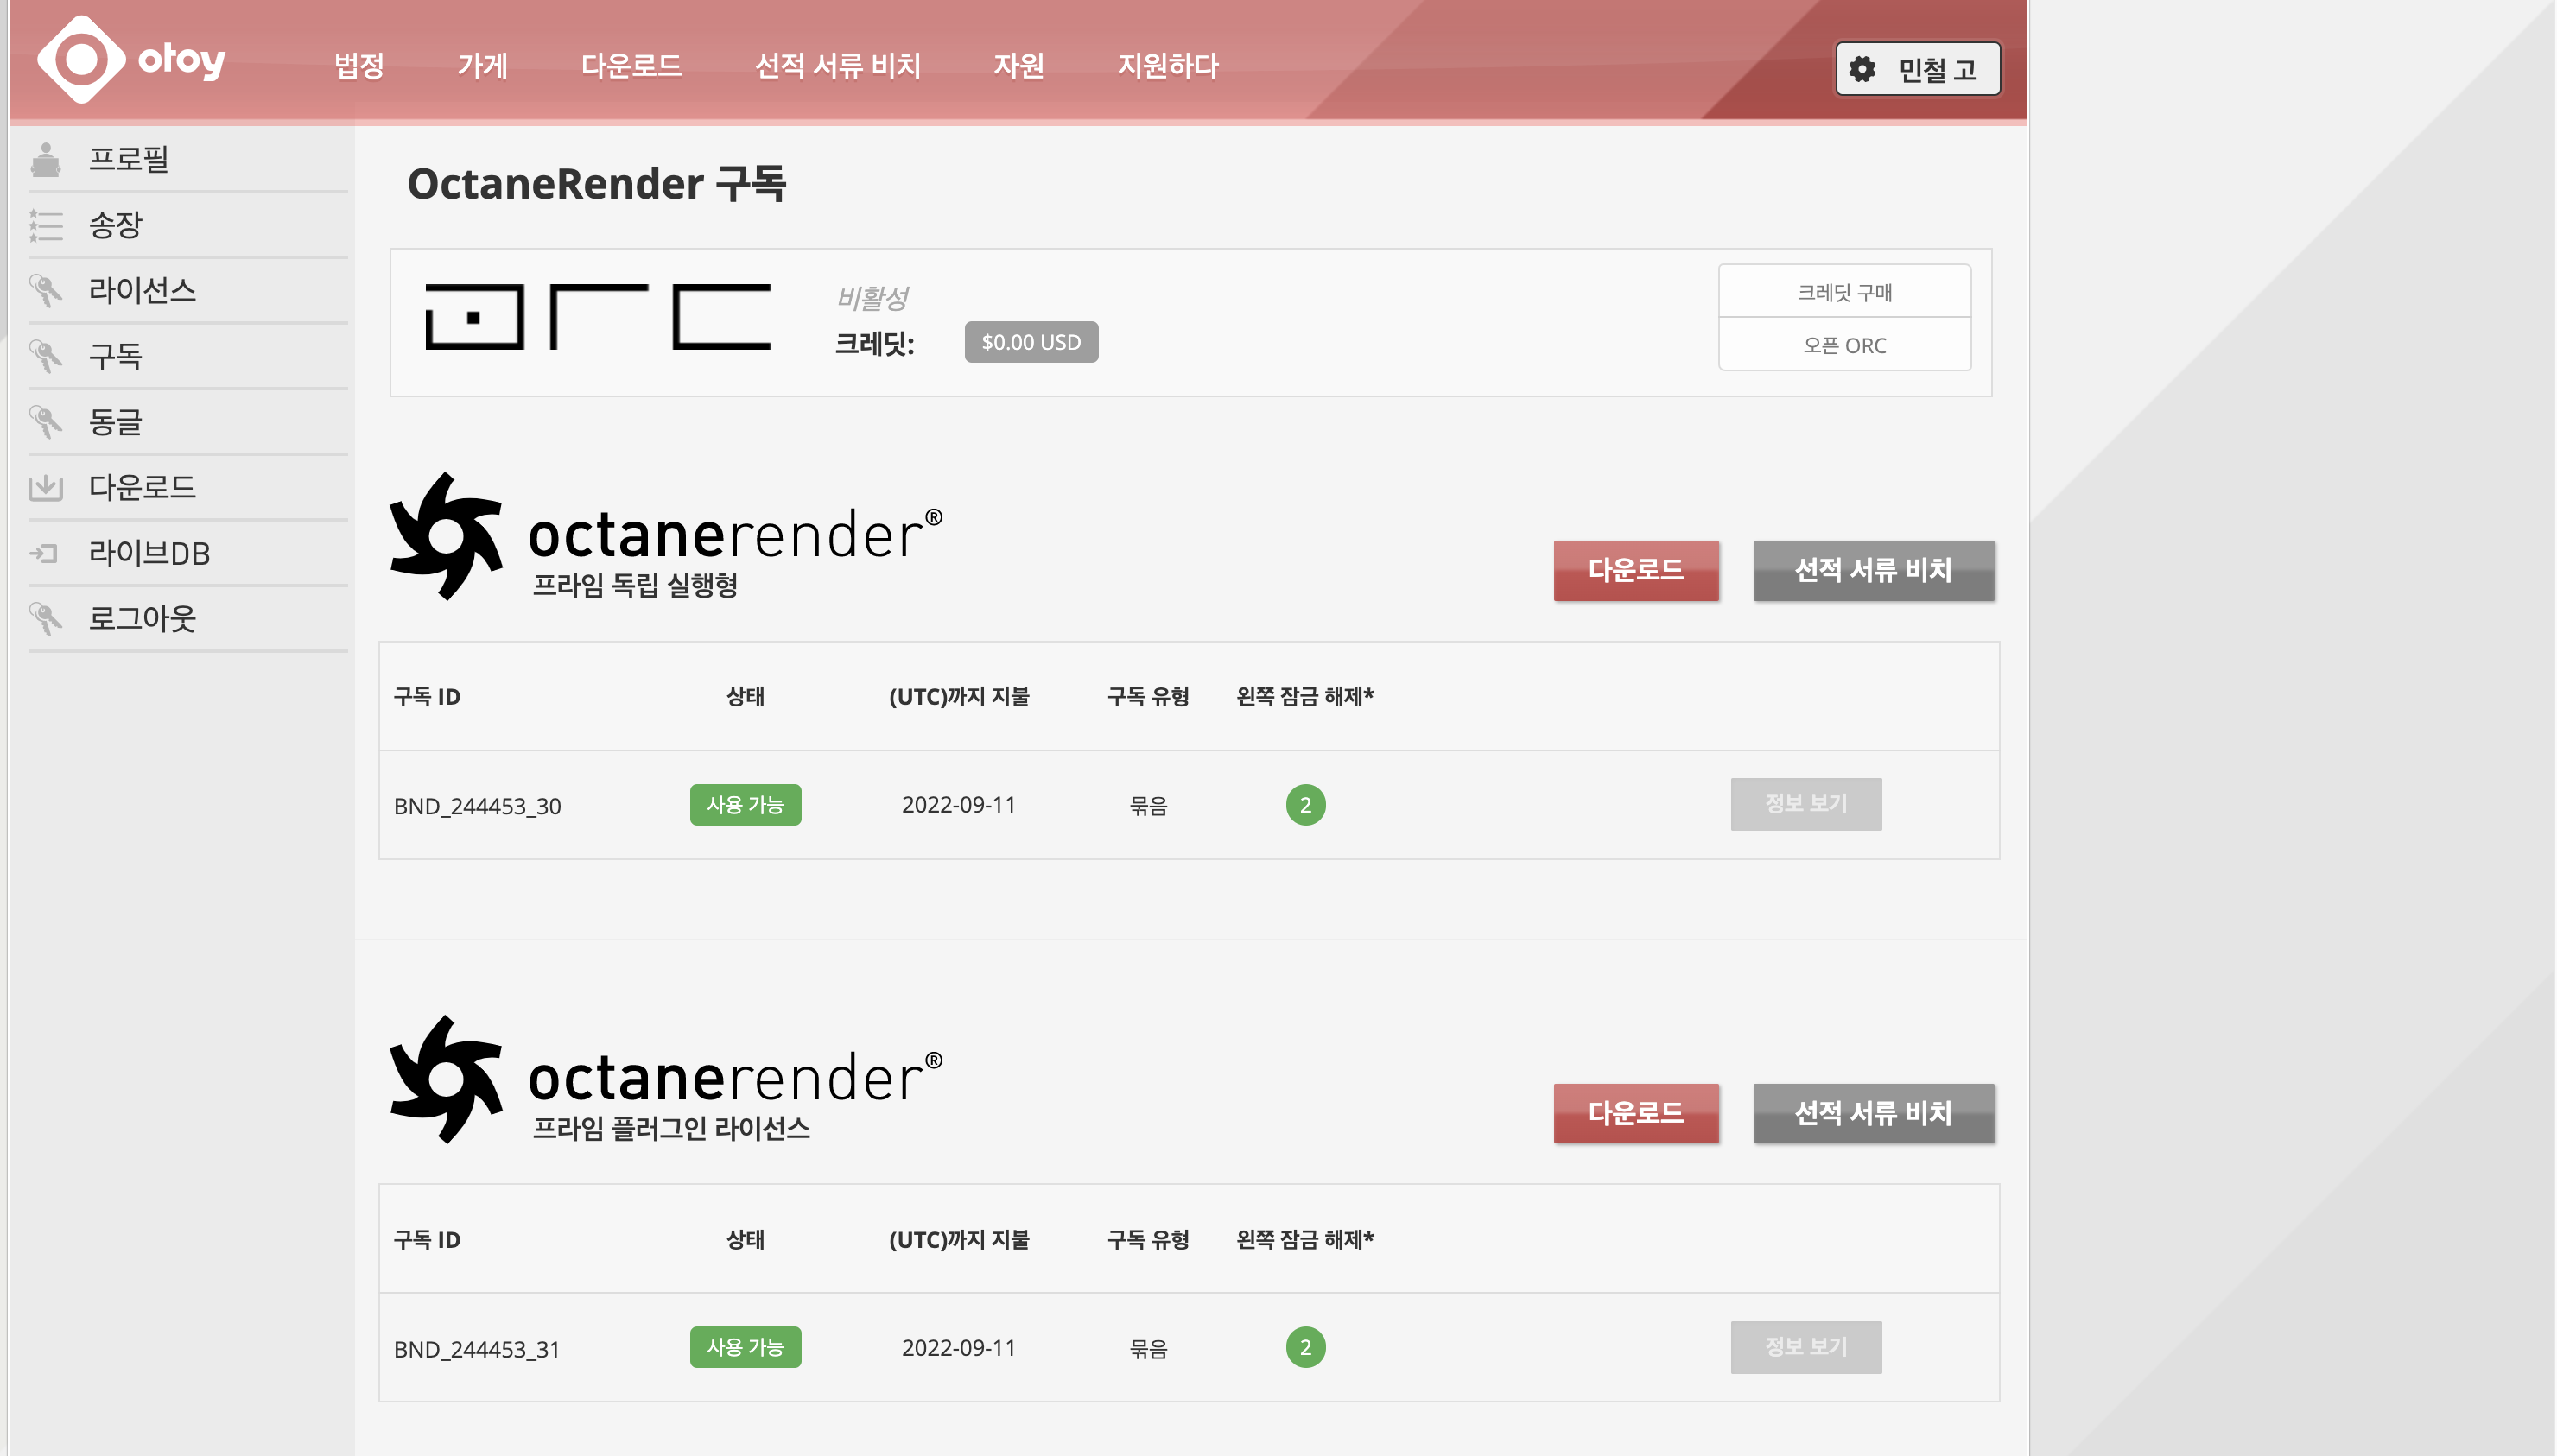
Task: Open the 자원 menu in top navigation
Action: click(1019, 66)
